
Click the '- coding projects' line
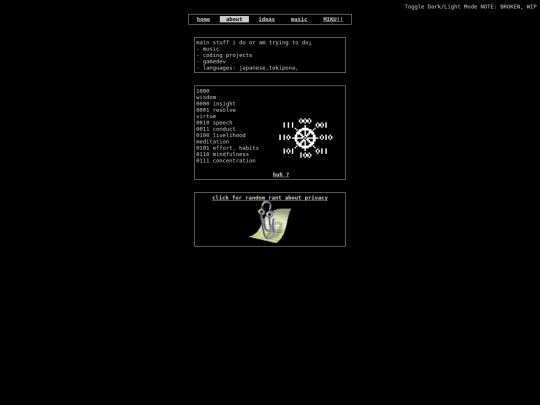pos(224,55)
